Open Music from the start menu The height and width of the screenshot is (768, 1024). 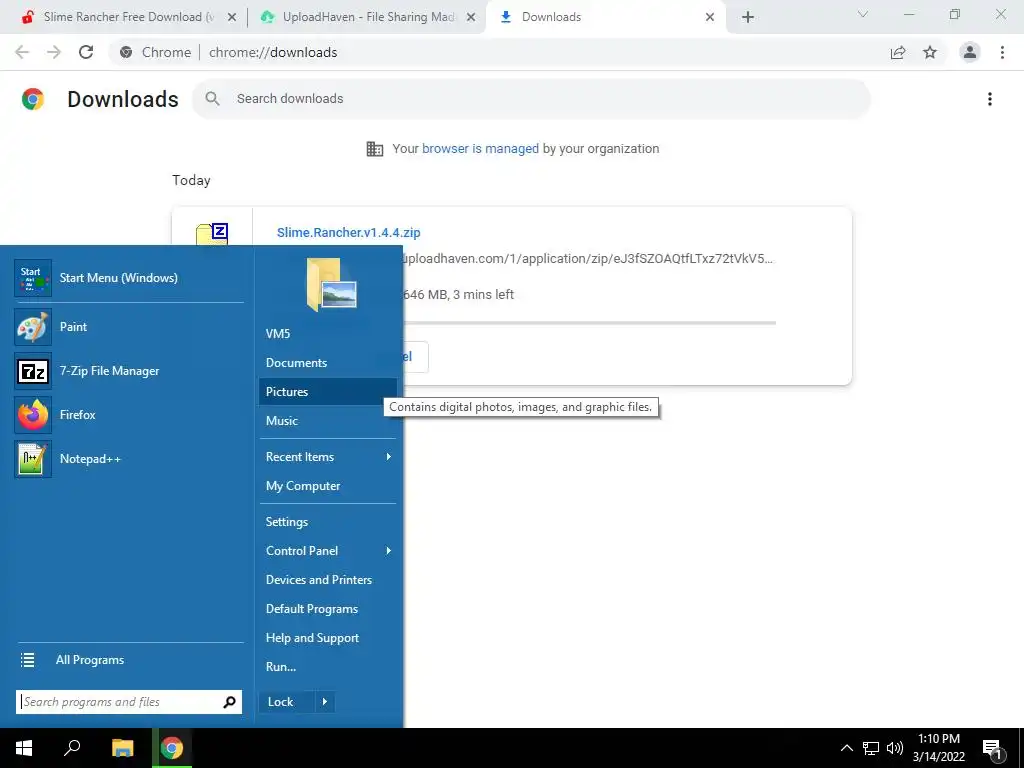tap(327, 421)
